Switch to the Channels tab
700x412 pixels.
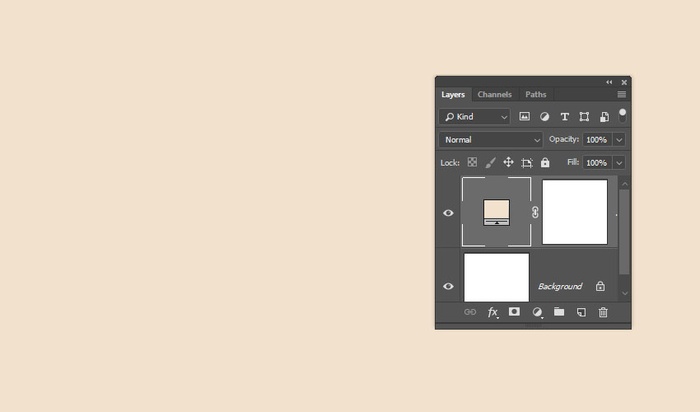click(x=494, y=94)
